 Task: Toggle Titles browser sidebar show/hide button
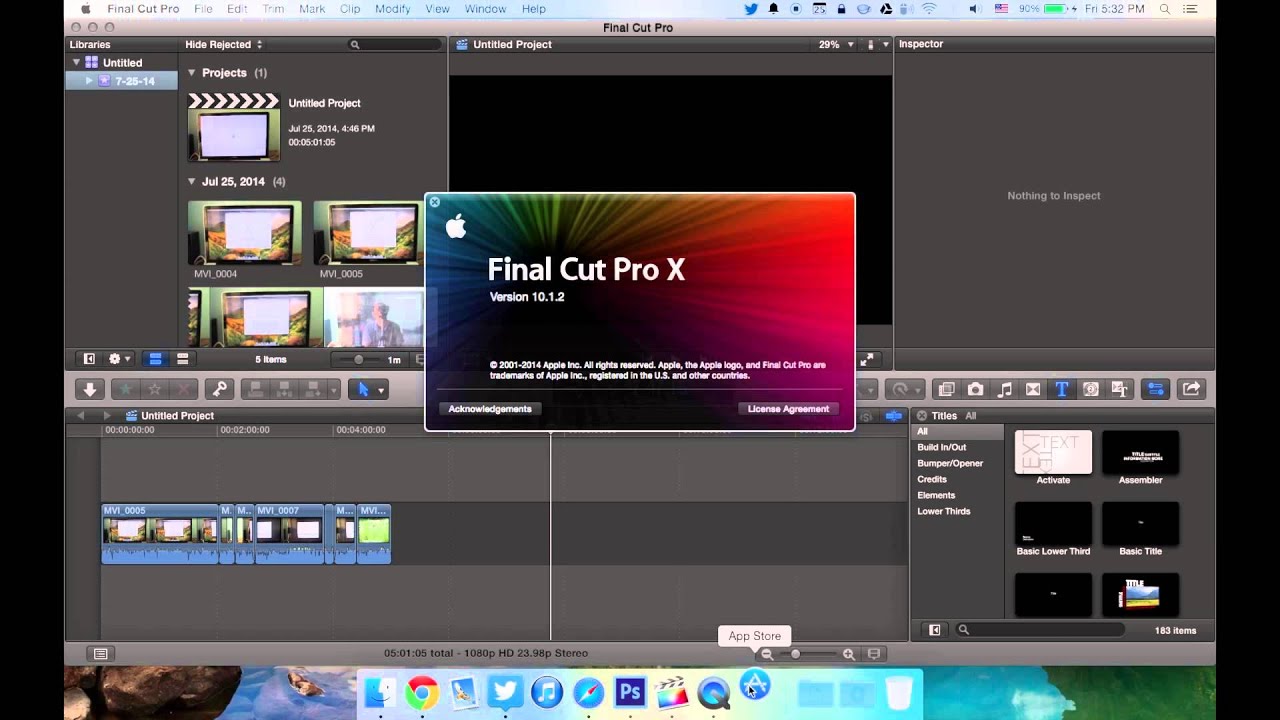934,630
